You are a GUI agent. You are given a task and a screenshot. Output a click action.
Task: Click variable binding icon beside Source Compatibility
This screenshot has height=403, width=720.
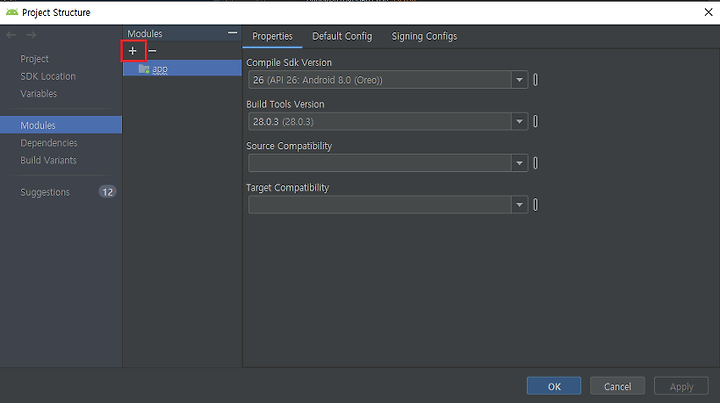click(x=535, y=163)
